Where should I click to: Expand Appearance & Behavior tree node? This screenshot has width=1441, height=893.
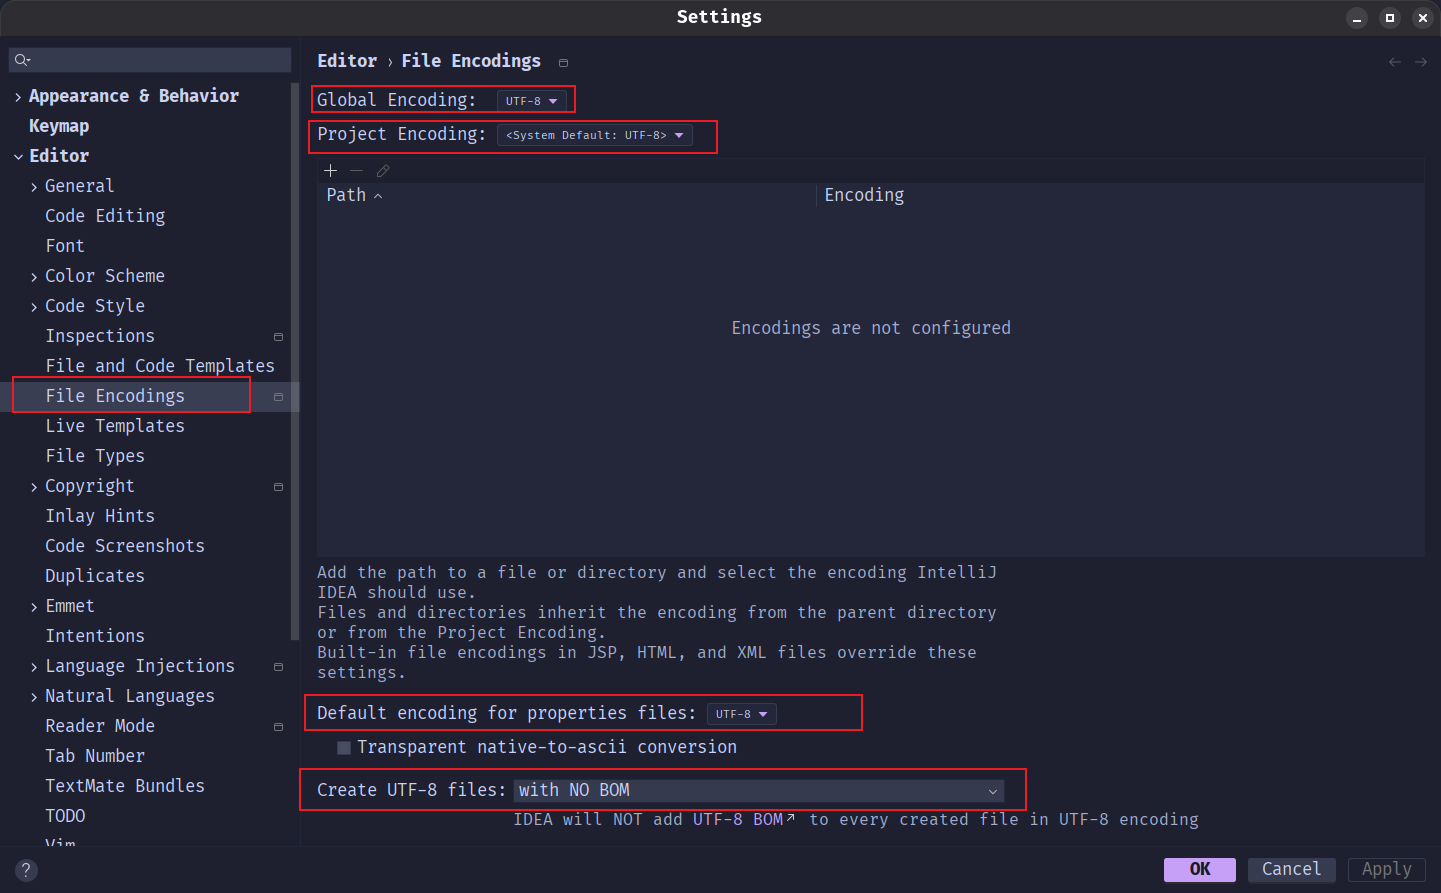[18, 97]
